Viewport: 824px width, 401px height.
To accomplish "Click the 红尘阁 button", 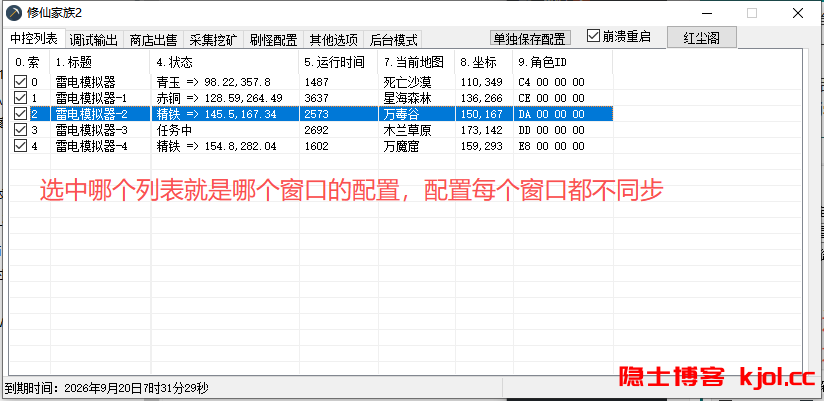I will (x=702, y=38).
